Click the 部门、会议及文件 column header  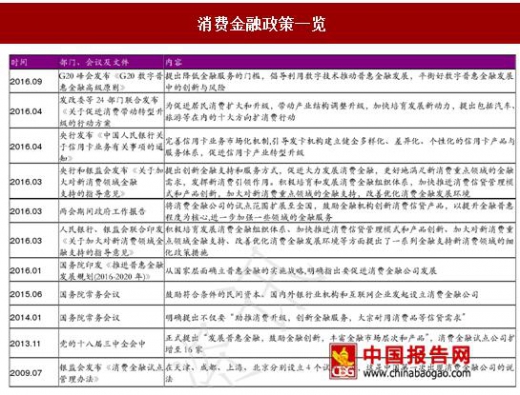pos(94,62)
